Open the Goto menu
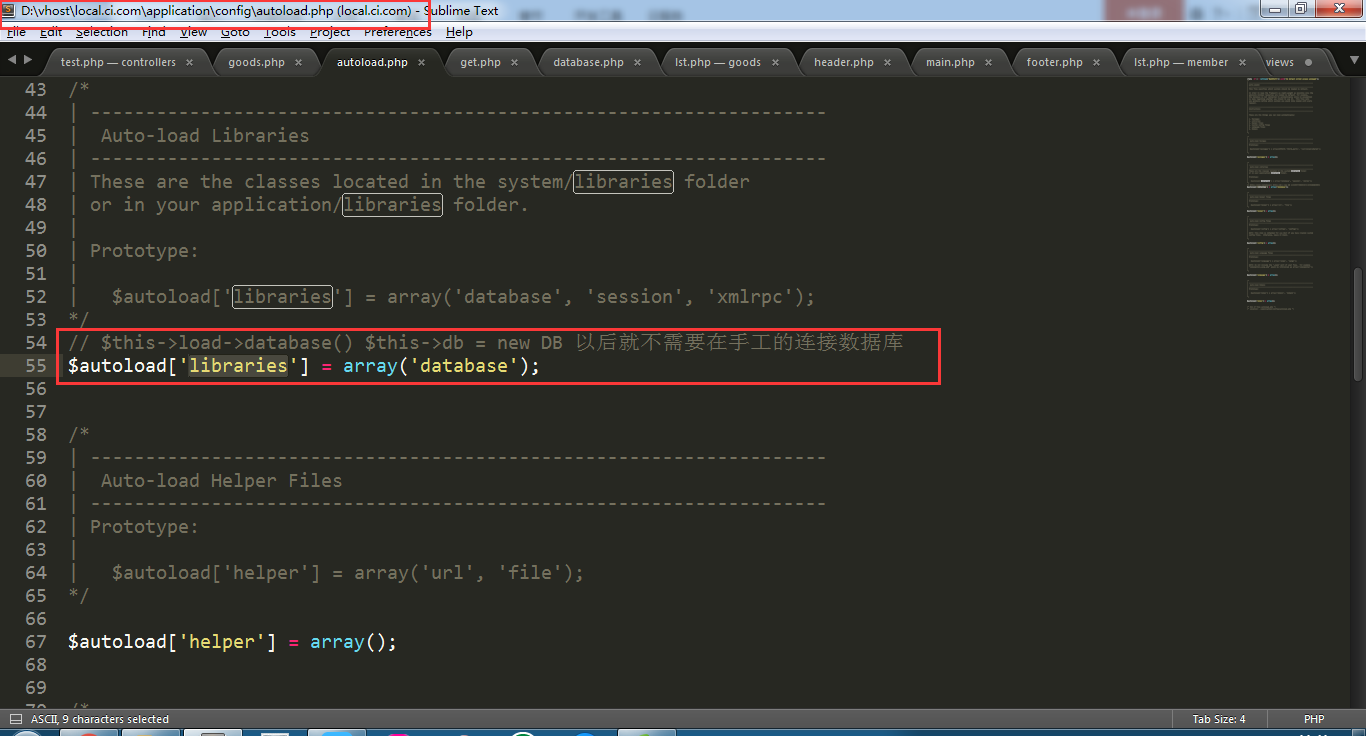The height and width of the screenshot is (736, 1366). [235, 32]
